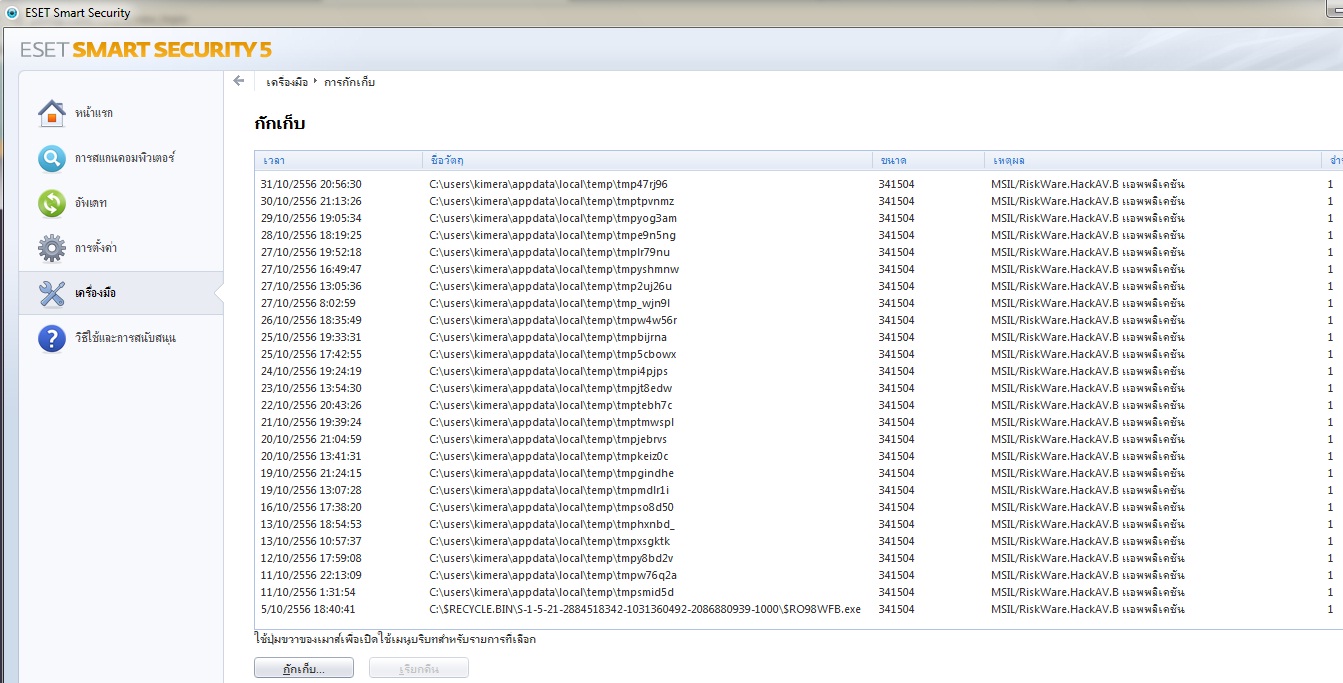This screenshot has height=683, width=1343.
Task: Select row with file tmpkeiz0c
Action: [x=798, y=456]
